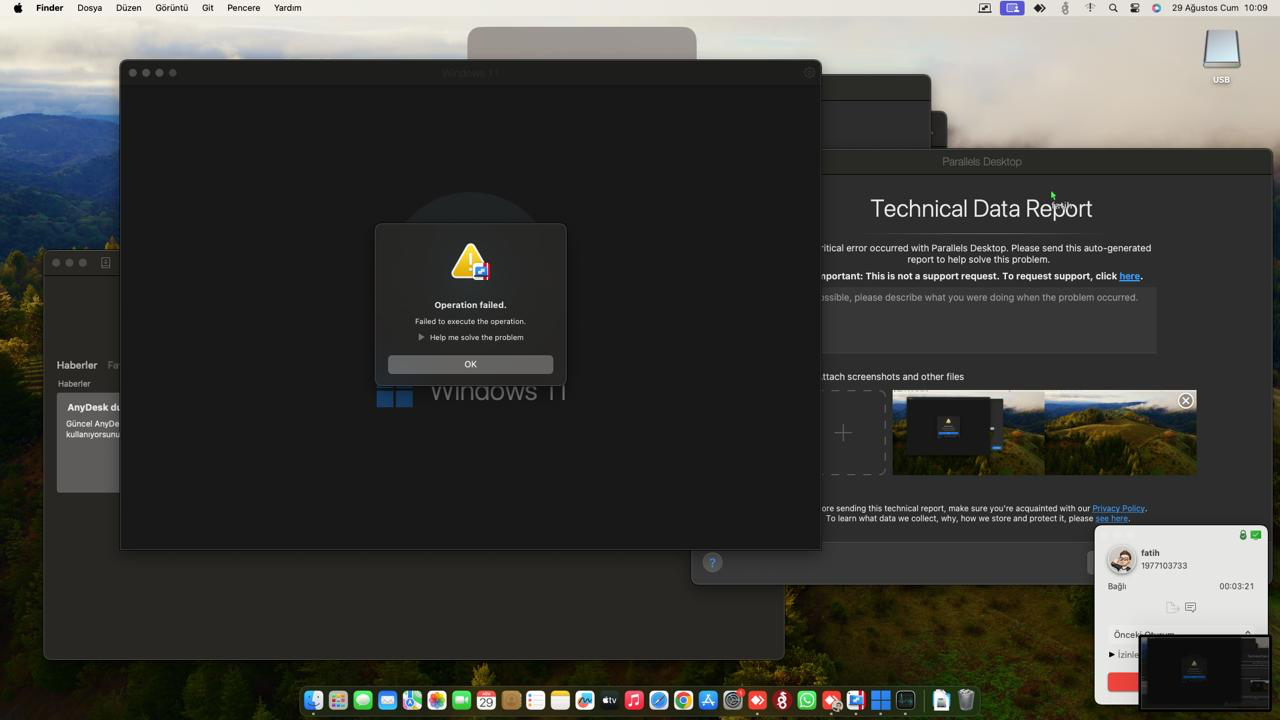Open Notes from the Dock
This screenshot has height=720, width=1280.
tap(560, 701)
